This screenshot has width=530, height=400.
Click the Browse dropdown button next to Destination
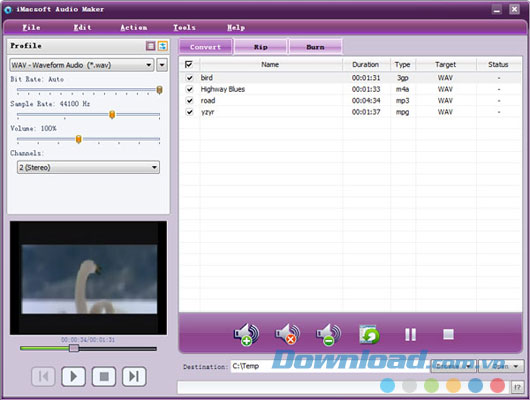tap(453, 366)
